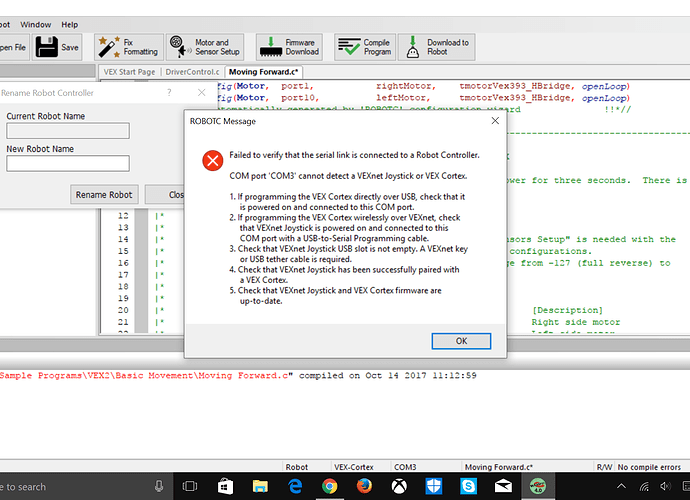Open the Wi-Fi network tray icon

coord(644,486)
